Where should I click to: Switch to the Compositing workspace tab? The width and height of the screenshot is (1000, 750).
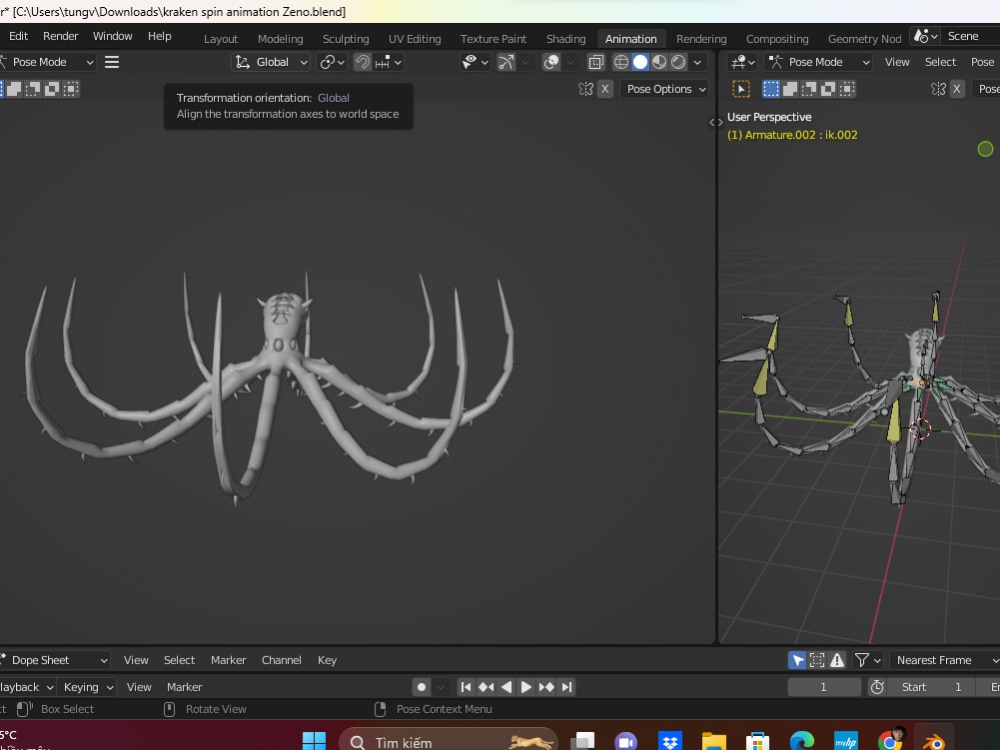tap(777, 39)
